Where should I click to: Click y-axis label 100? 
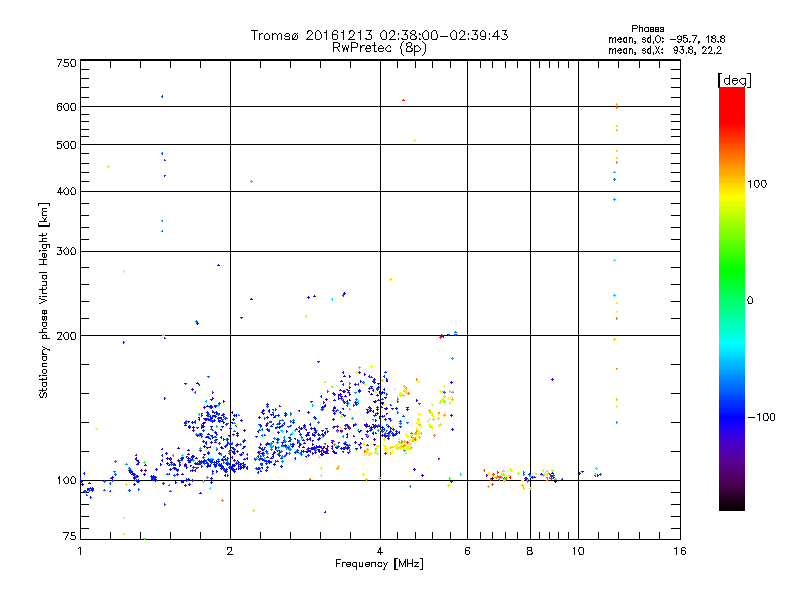tap(66, 481)
